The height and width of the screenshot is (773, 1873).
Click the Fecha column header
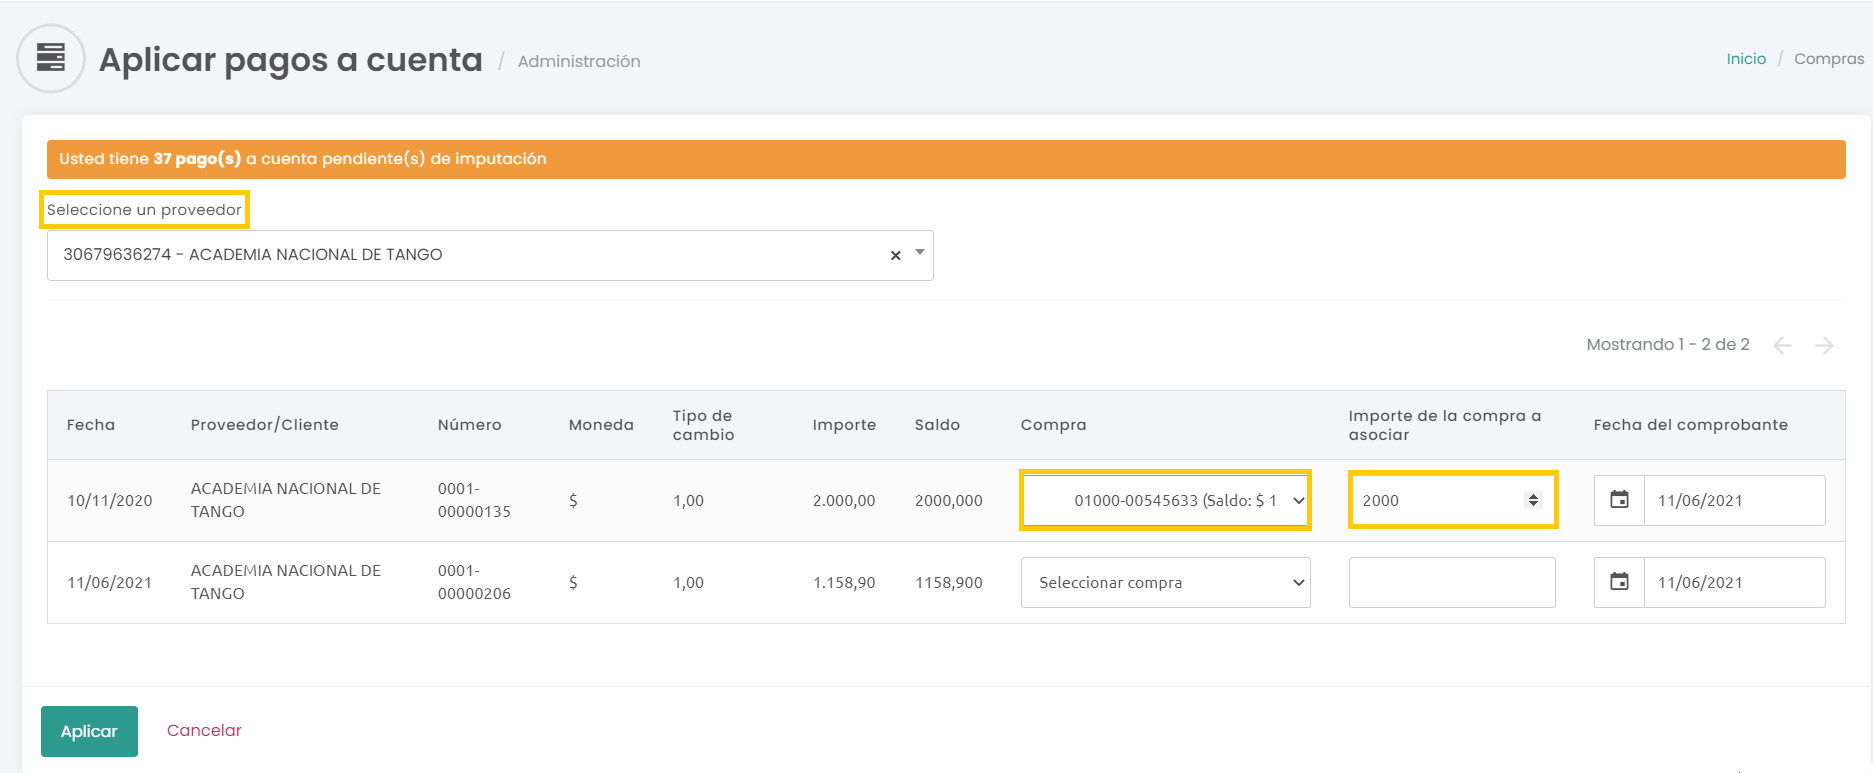(x=91, y=425)
